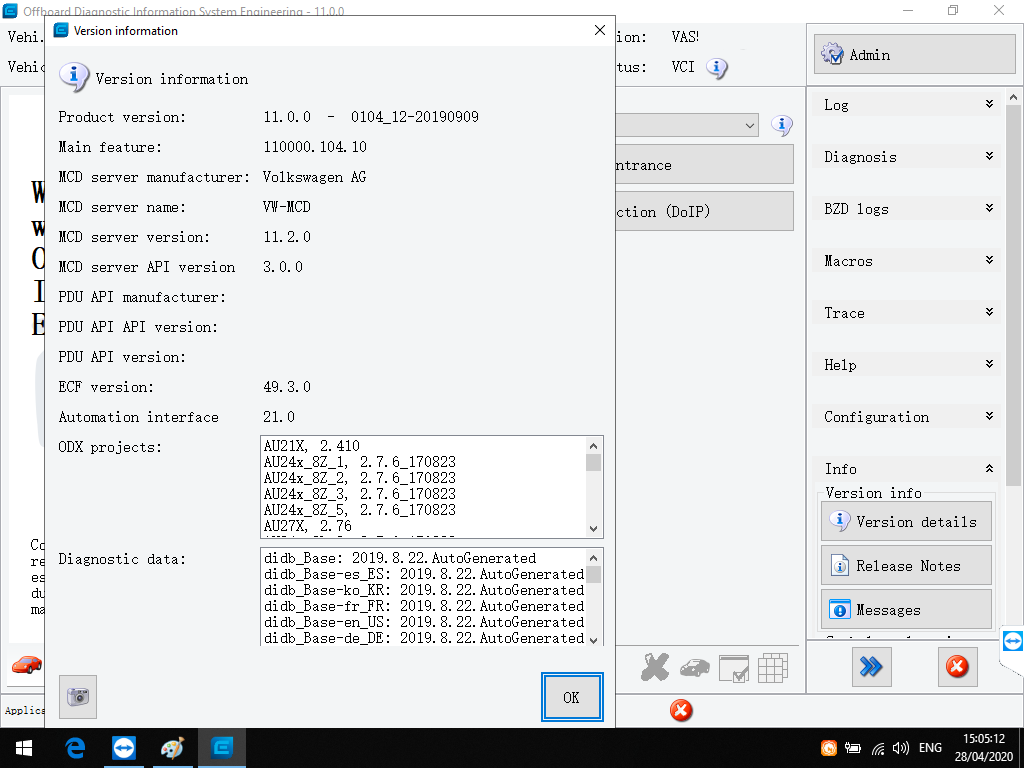Click the ENG language indicator
The width and height of the screenshot is (1024, 768).
click(930, 748)
